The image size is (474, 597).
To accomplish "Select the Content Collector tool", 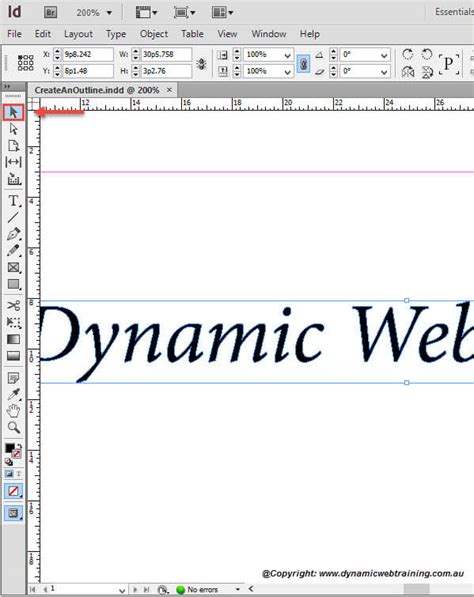I will click(x=13, y=179).
